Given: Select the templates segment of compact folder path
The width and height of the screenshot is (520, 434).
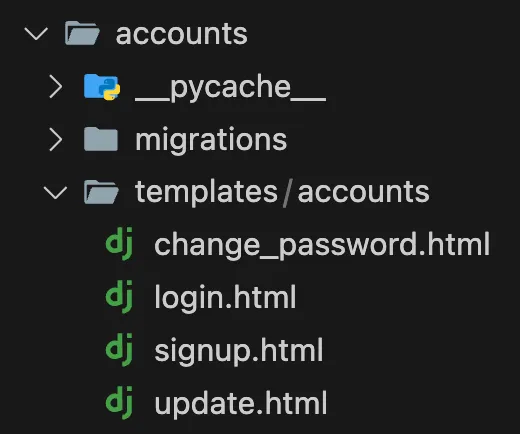Looking at the screenshot, I should (x=206, y=192).
